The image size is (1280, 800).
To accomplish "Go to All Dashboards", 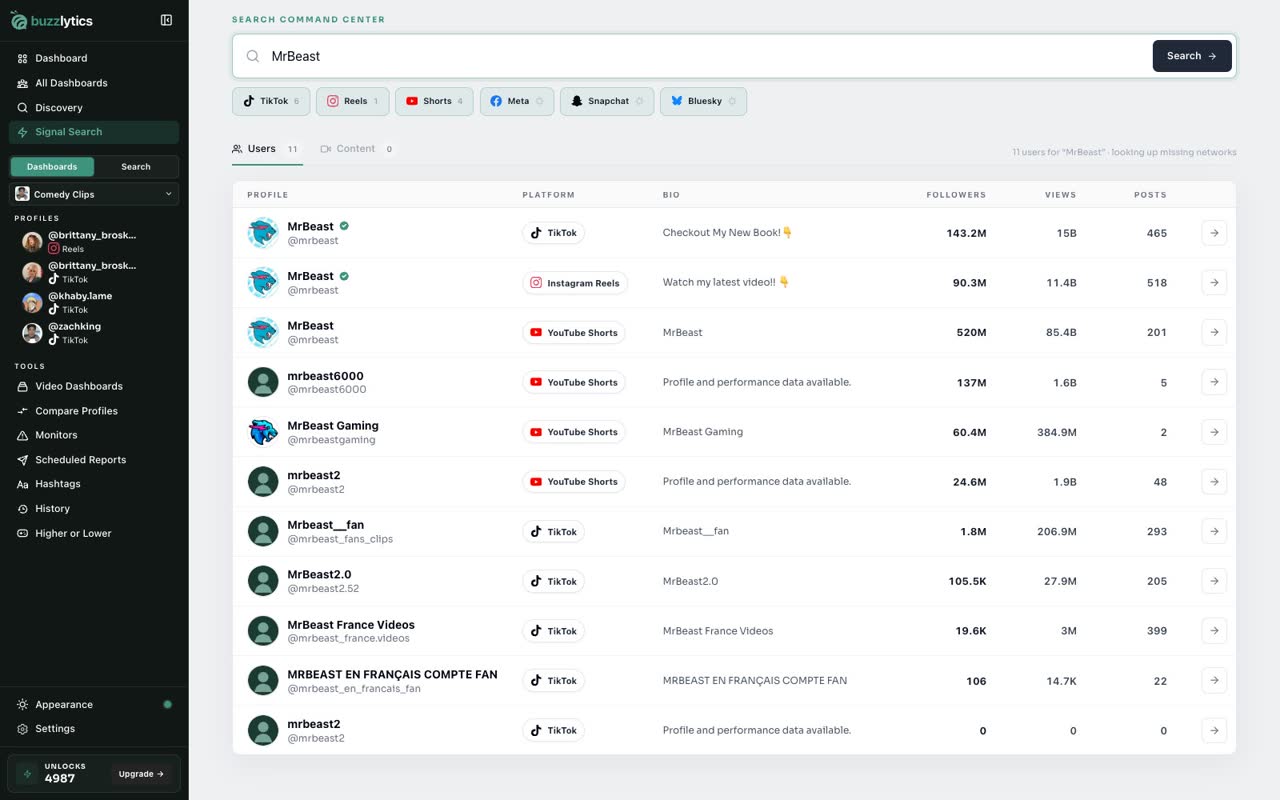I will pyautogui.click(x=94, y=83).
